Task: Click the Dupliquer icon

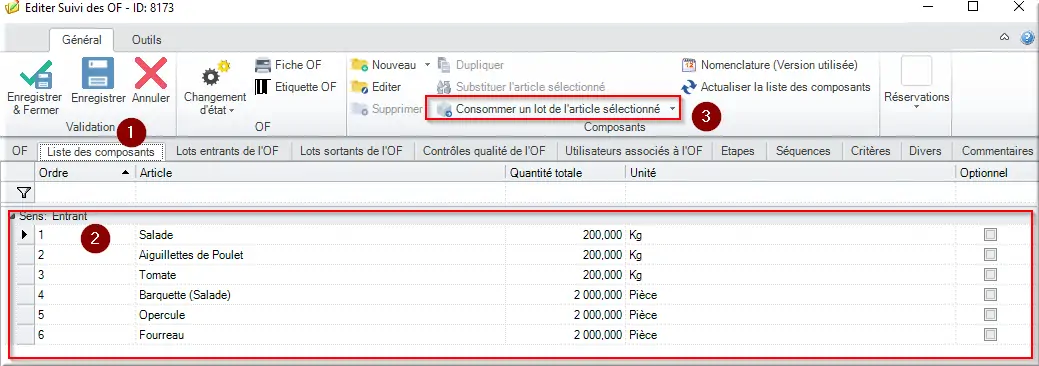Action: click(444, 65)
